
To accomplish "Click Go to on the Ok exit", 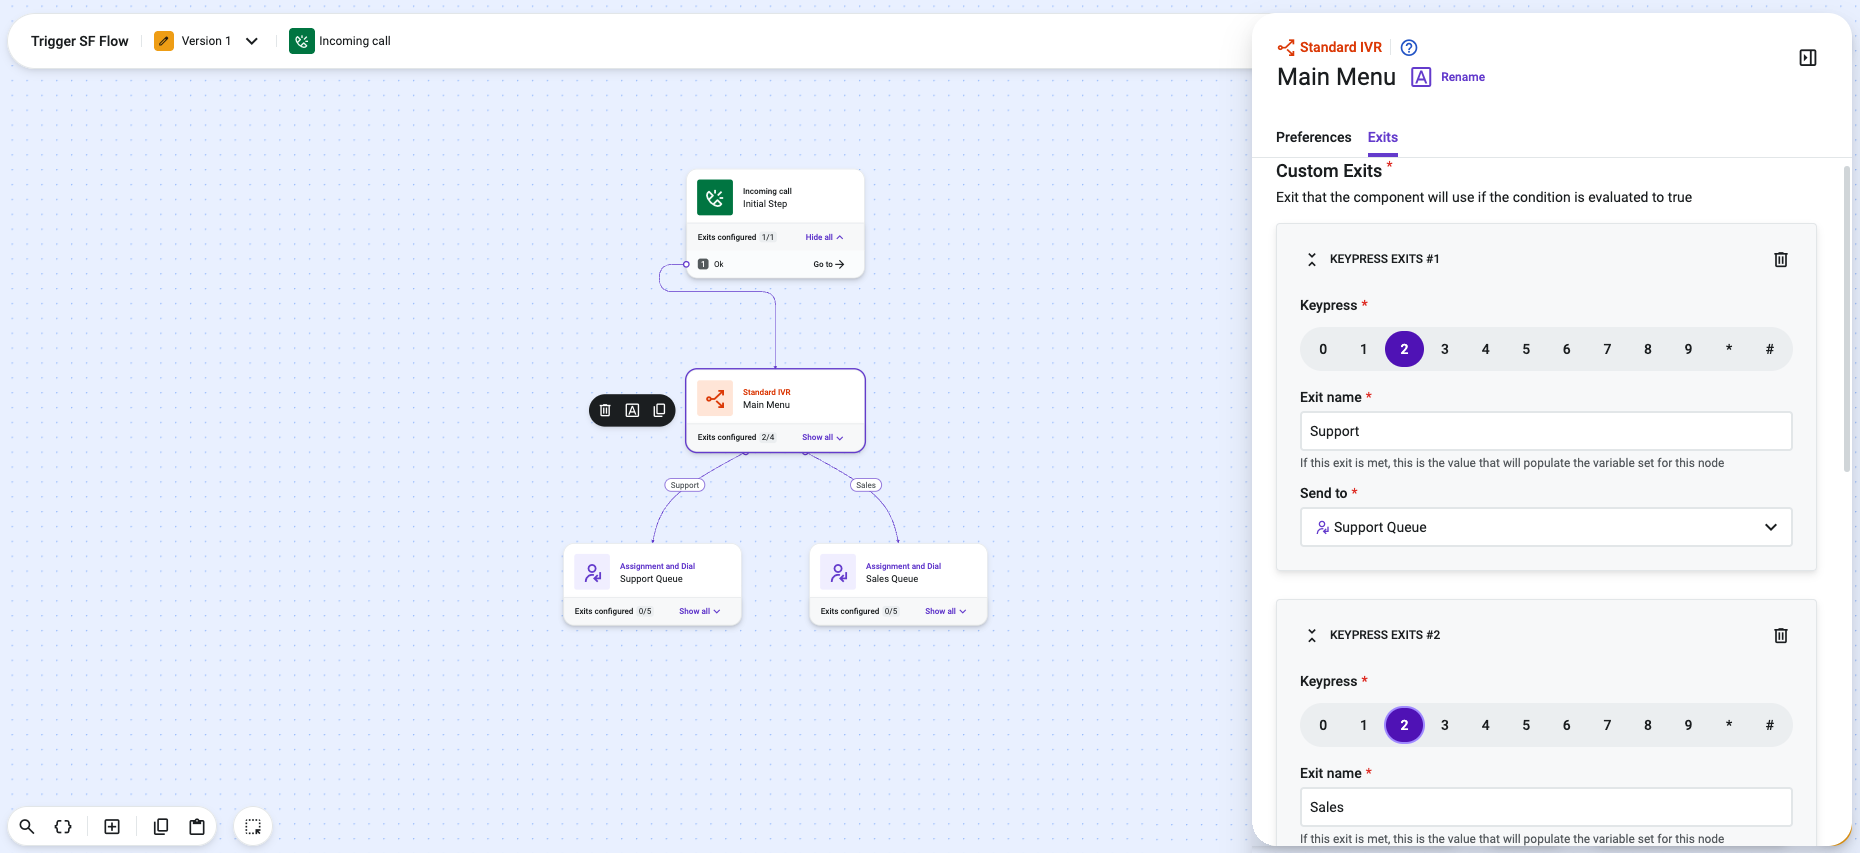I will [x=828, y=264].
